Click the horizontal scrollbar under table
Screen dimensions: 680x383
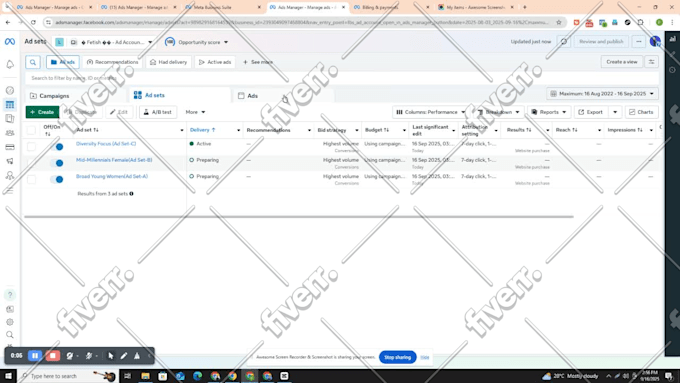click(x=299, y=216)
